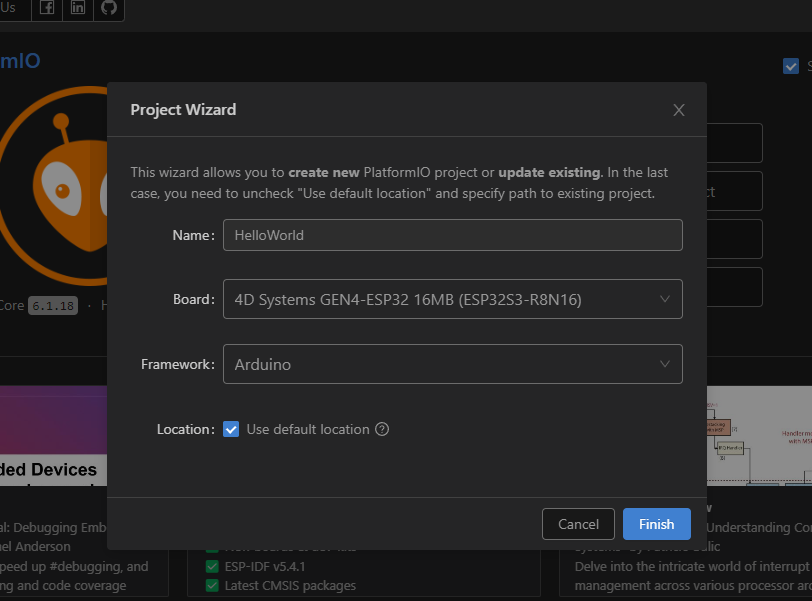The image size is (812, 601).
Task: Open the Framework dropdown showing Arduino
Action: click(x=453, y=364)
